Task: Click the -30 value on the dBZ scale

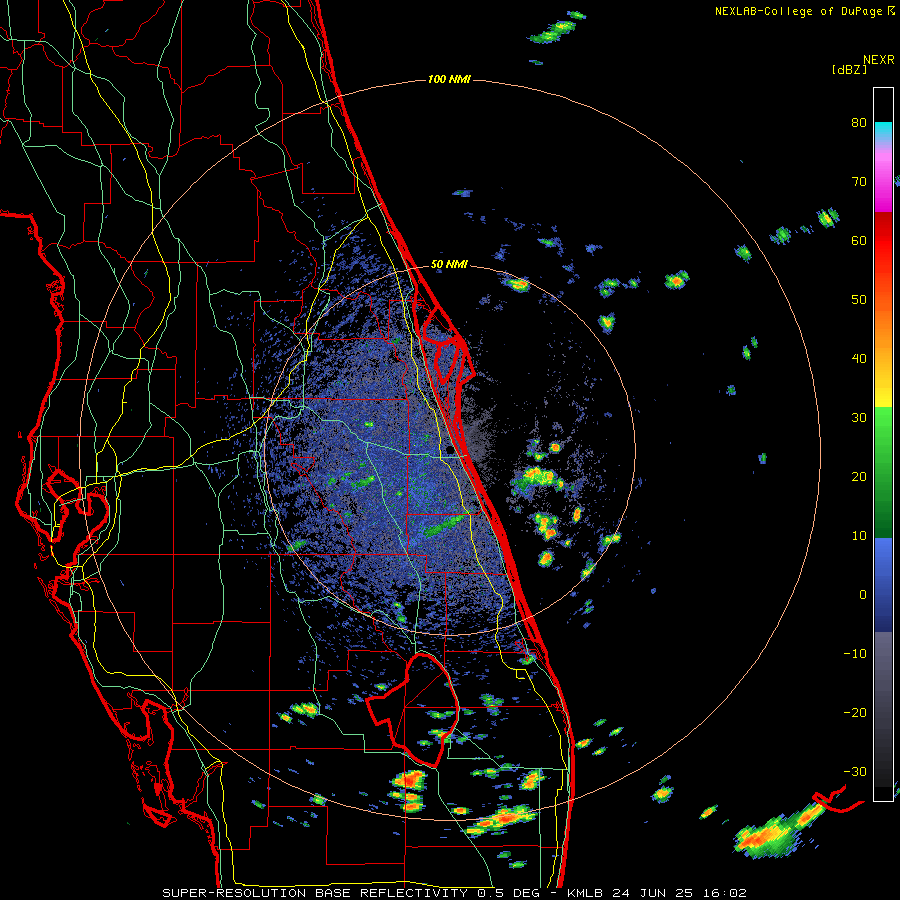Action: (x=855, y=771)
